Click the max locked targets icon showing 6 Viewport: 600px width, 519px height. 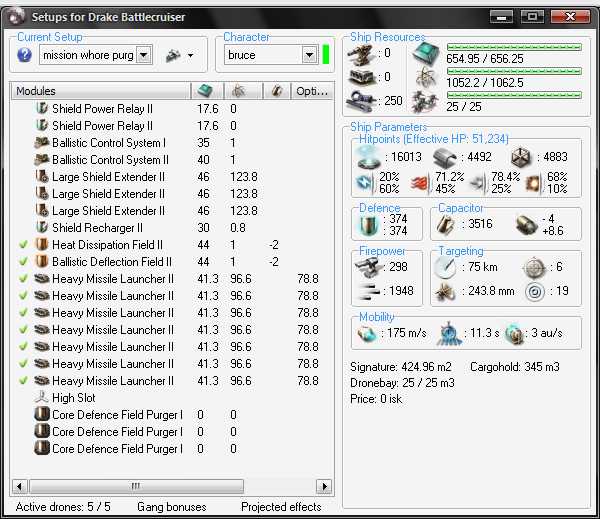pos(534,267)
